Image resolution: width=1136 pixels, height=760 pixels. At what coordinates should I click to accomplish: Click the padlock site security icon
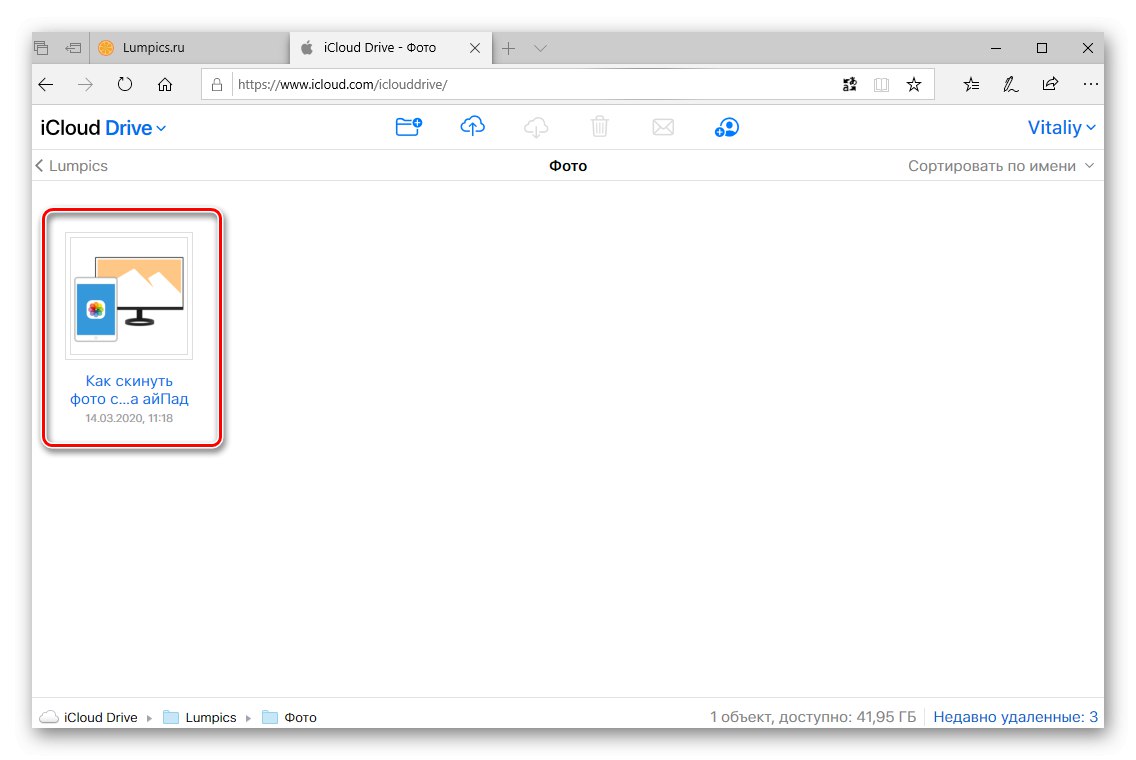[217, 85]
